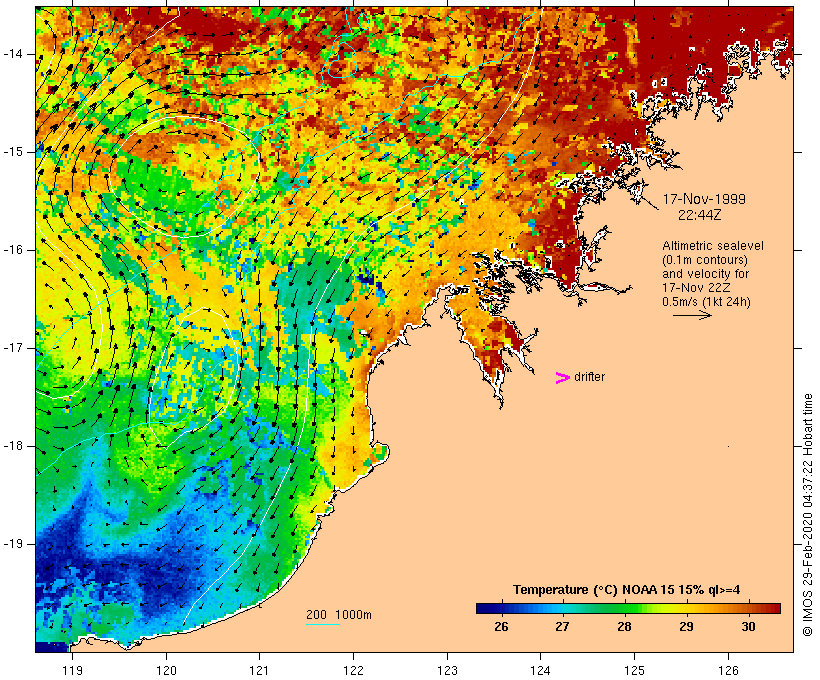Click the latitude axis label -14
820x680 pixels.
pos(12,54)
